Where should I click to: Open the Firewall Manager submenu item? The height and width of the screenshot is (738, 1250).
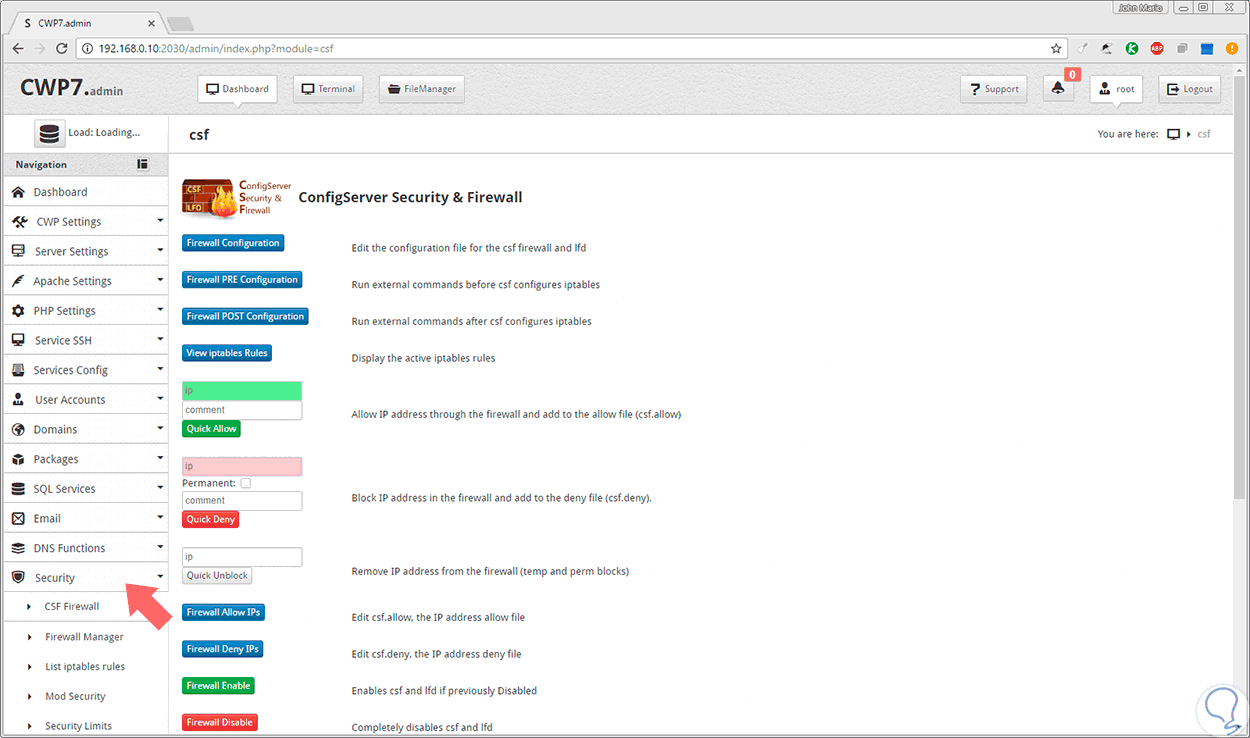click(x=84, y=636)
